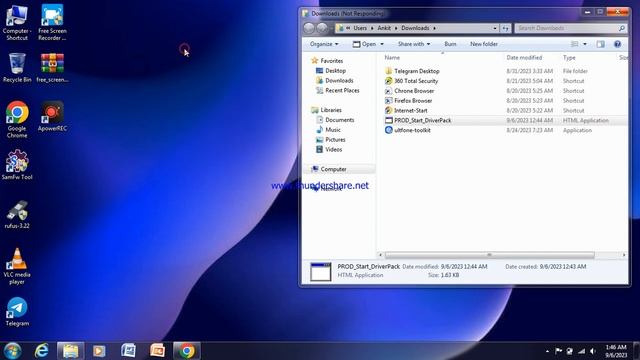Select Videos library

pyautogui.click(x=329, y=150)
